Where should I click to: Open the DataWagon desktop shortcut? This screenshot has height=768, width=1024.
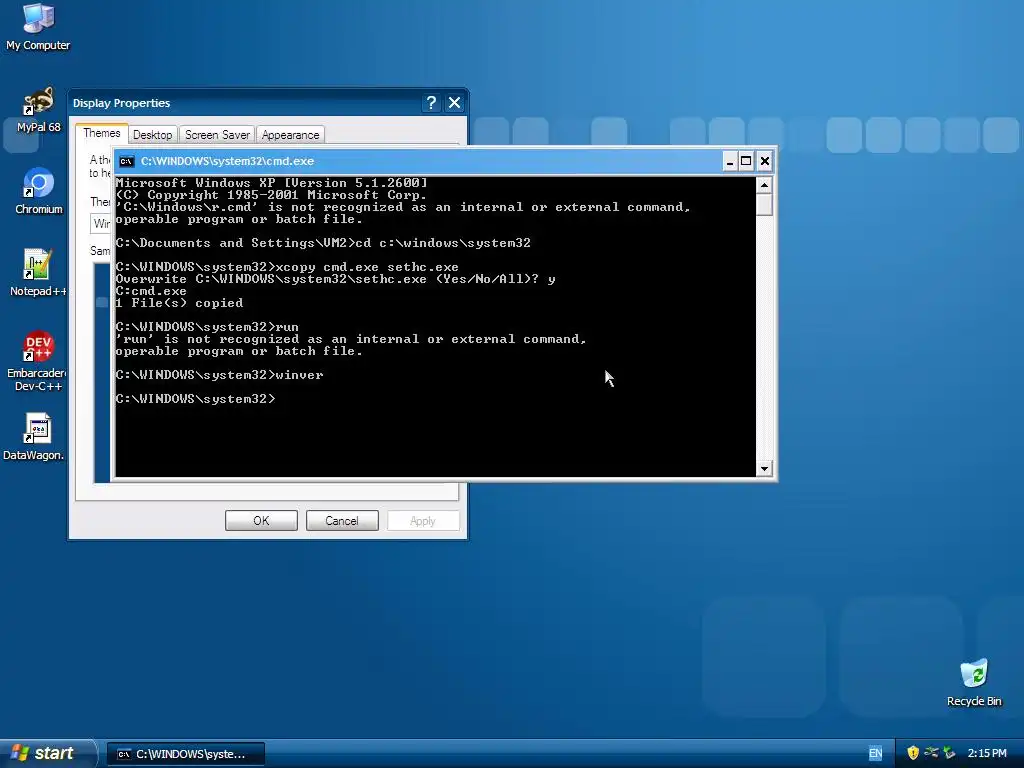[34, 437]
